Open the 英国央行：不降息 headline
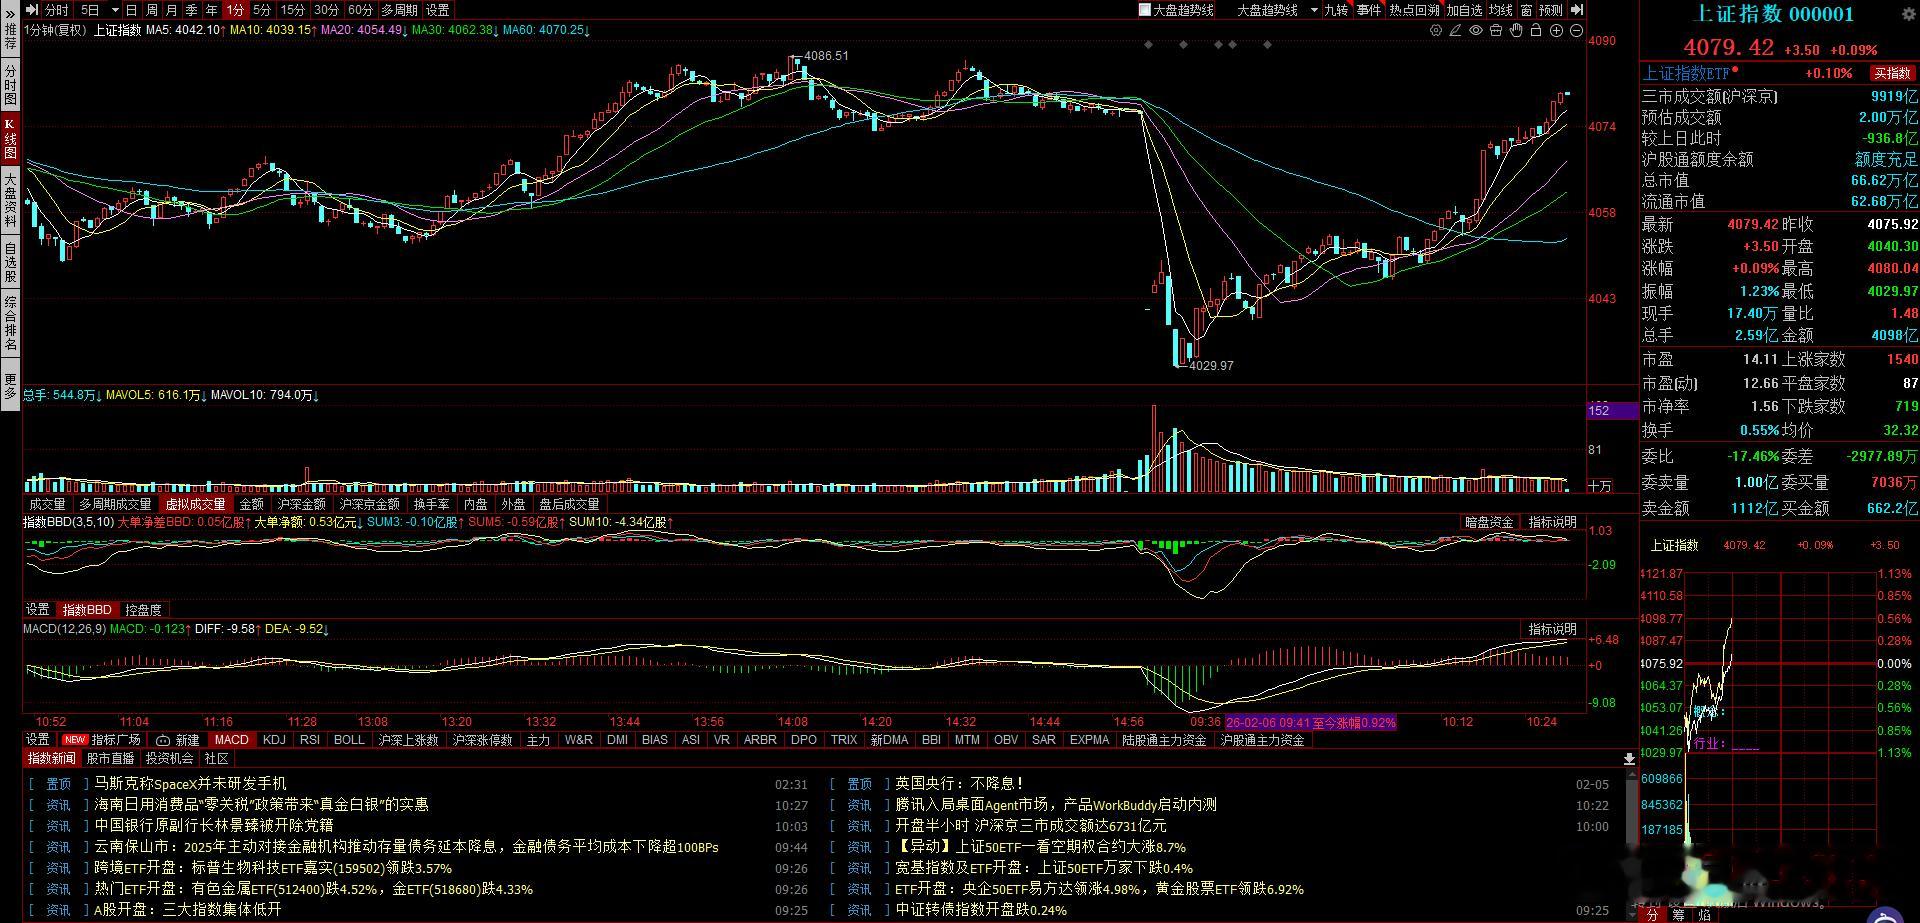Image resolution: width=1920 pixels, height=923 pixels. 959,784
